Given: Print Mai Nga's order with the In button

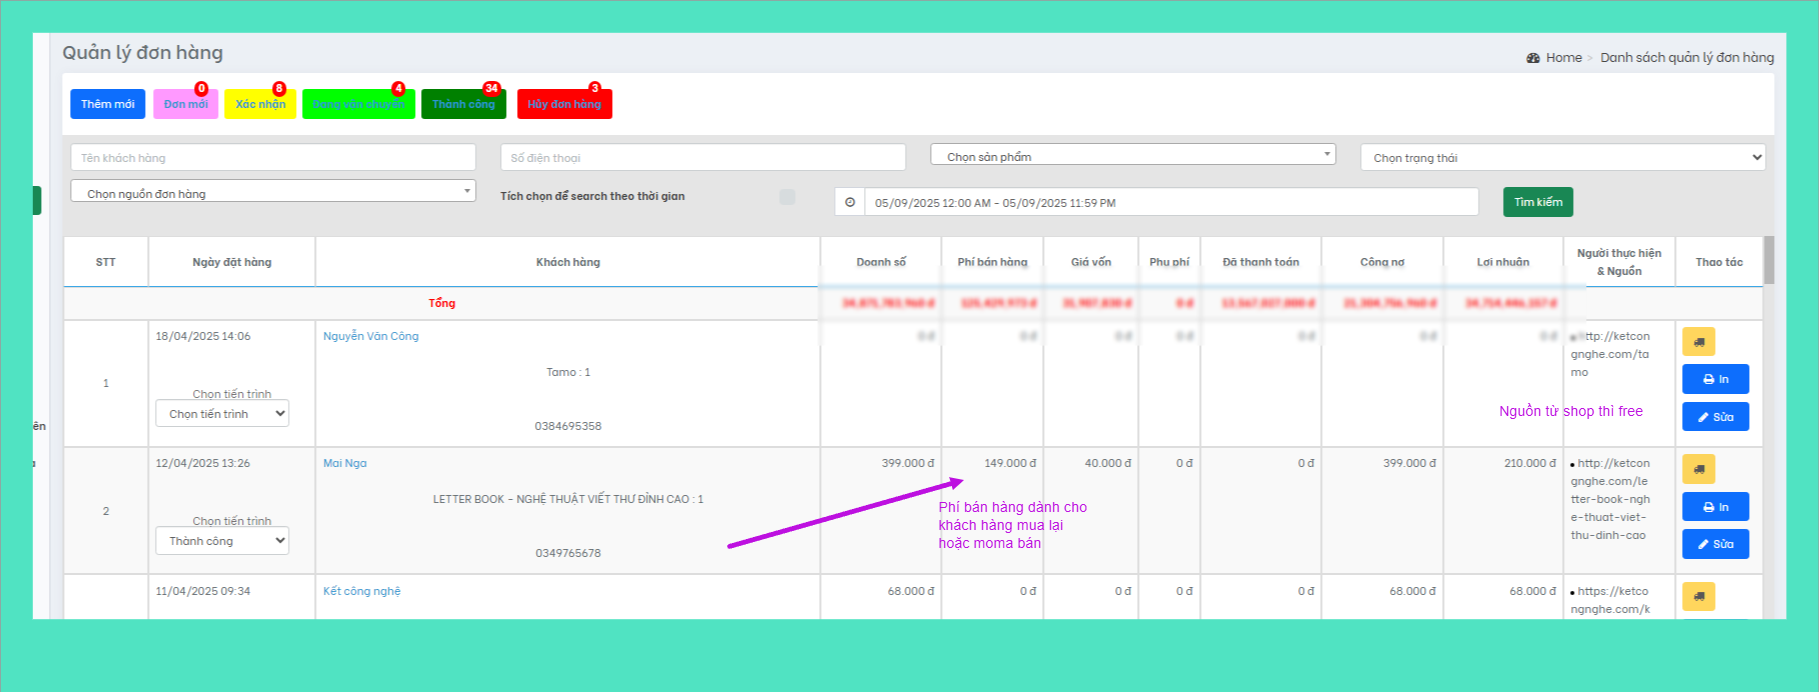Looking at the screenshot, I should click(1715, 507).
